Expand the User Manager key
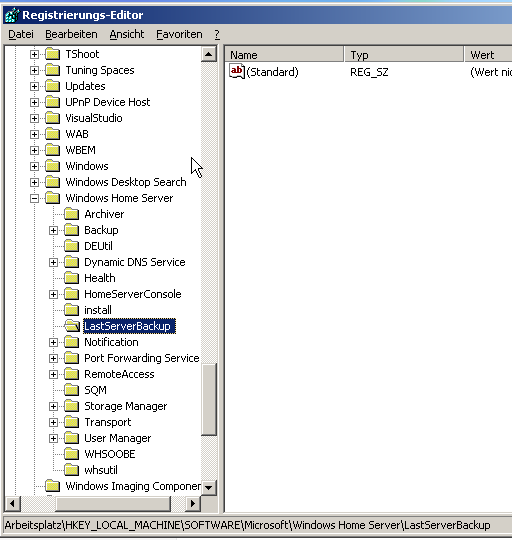The height and width of the screenshot is (540, 512). 53,438
